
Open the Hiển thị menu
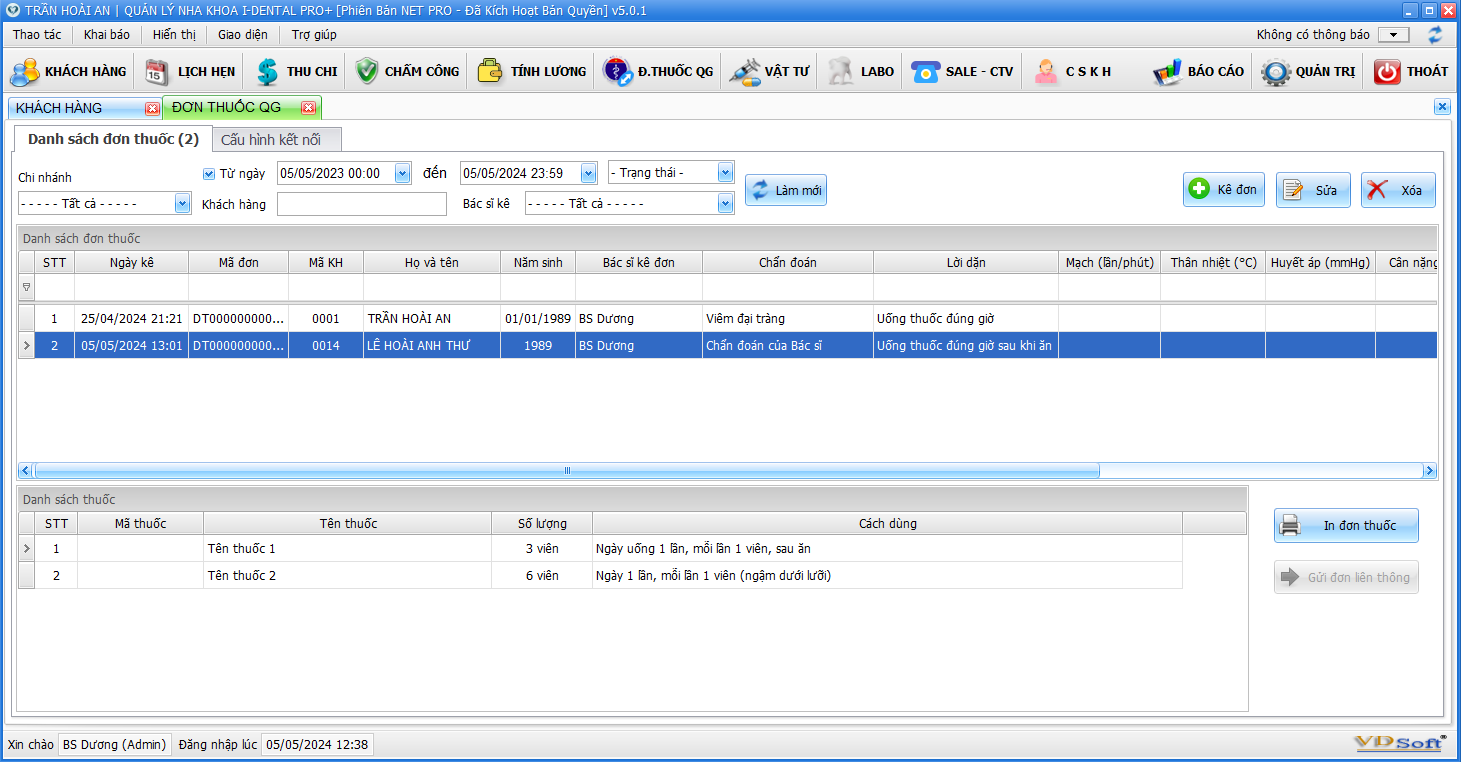point(175,34)
